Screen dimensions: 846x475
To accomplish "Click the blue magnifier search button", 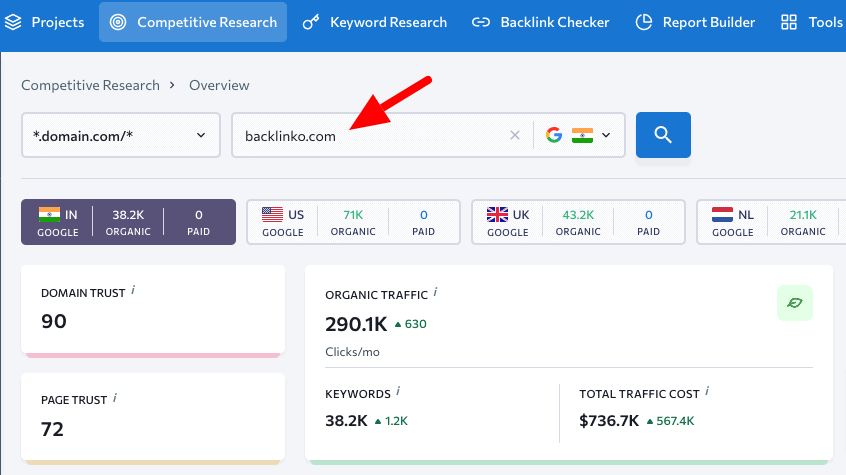I will (663, 135).
